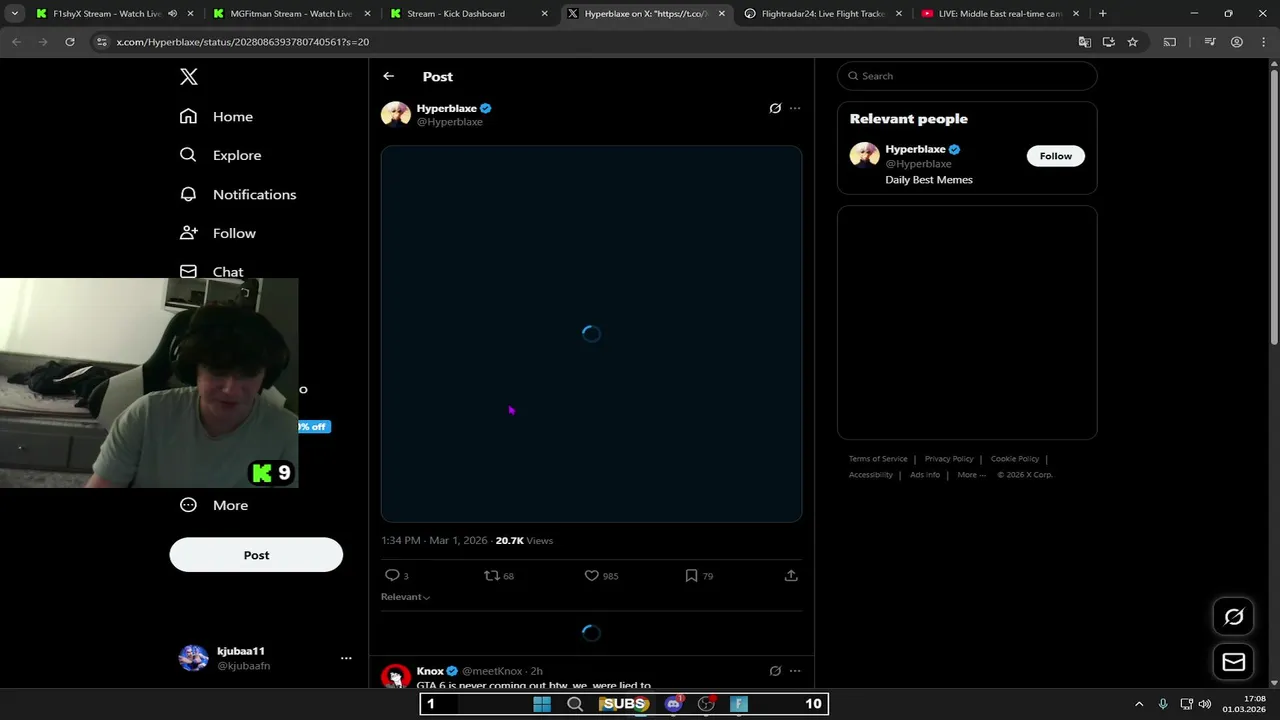The image size is (1280, 720).
Task: Mute the F1shyX Stream tab audio
Action: 172,14
